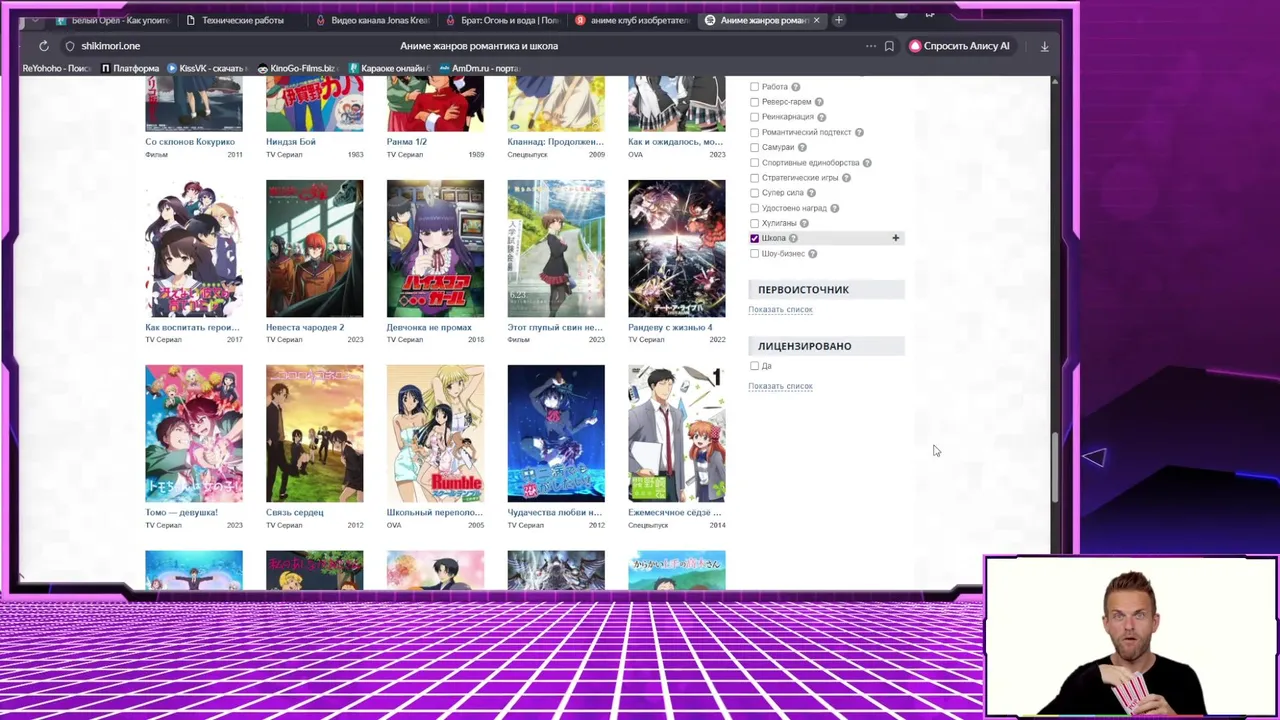Open Караоке онлайн bookmark
The width and height of the screenshot is (1280, 720).
point(387,68)
